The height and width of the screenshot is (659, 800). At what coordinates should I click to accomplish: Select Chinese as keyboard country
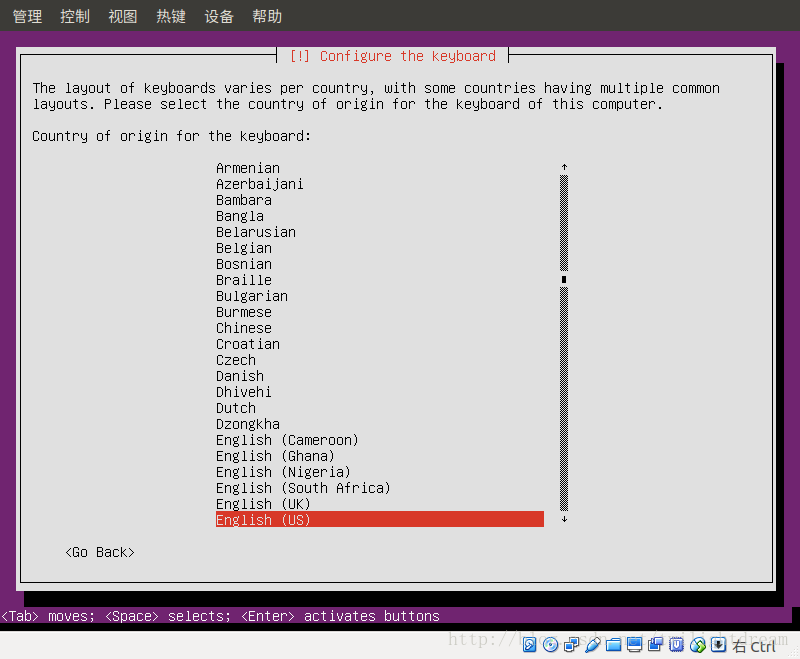click(243, 327)
